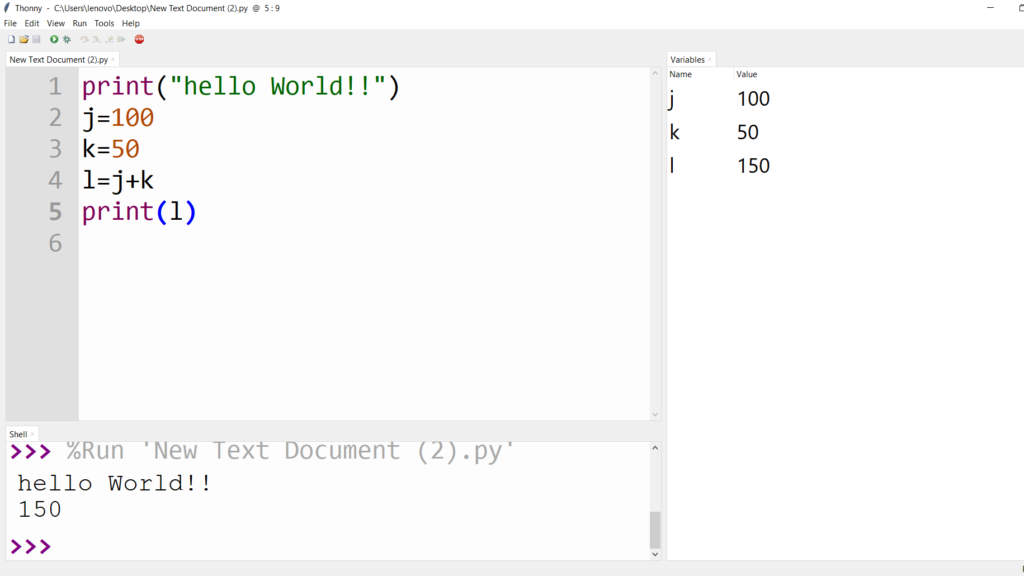Select variable k row name
This screenshot has width=1024, height=576.
tap(675, 133)
